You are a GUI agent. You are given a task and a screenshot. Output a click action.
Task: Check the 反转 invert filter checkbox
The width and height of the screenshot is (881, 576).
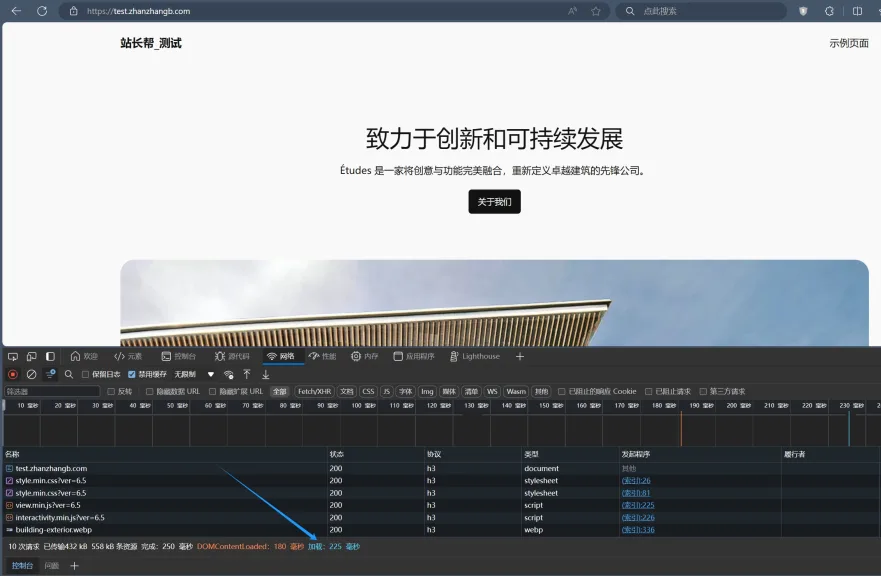click(110, 391)
